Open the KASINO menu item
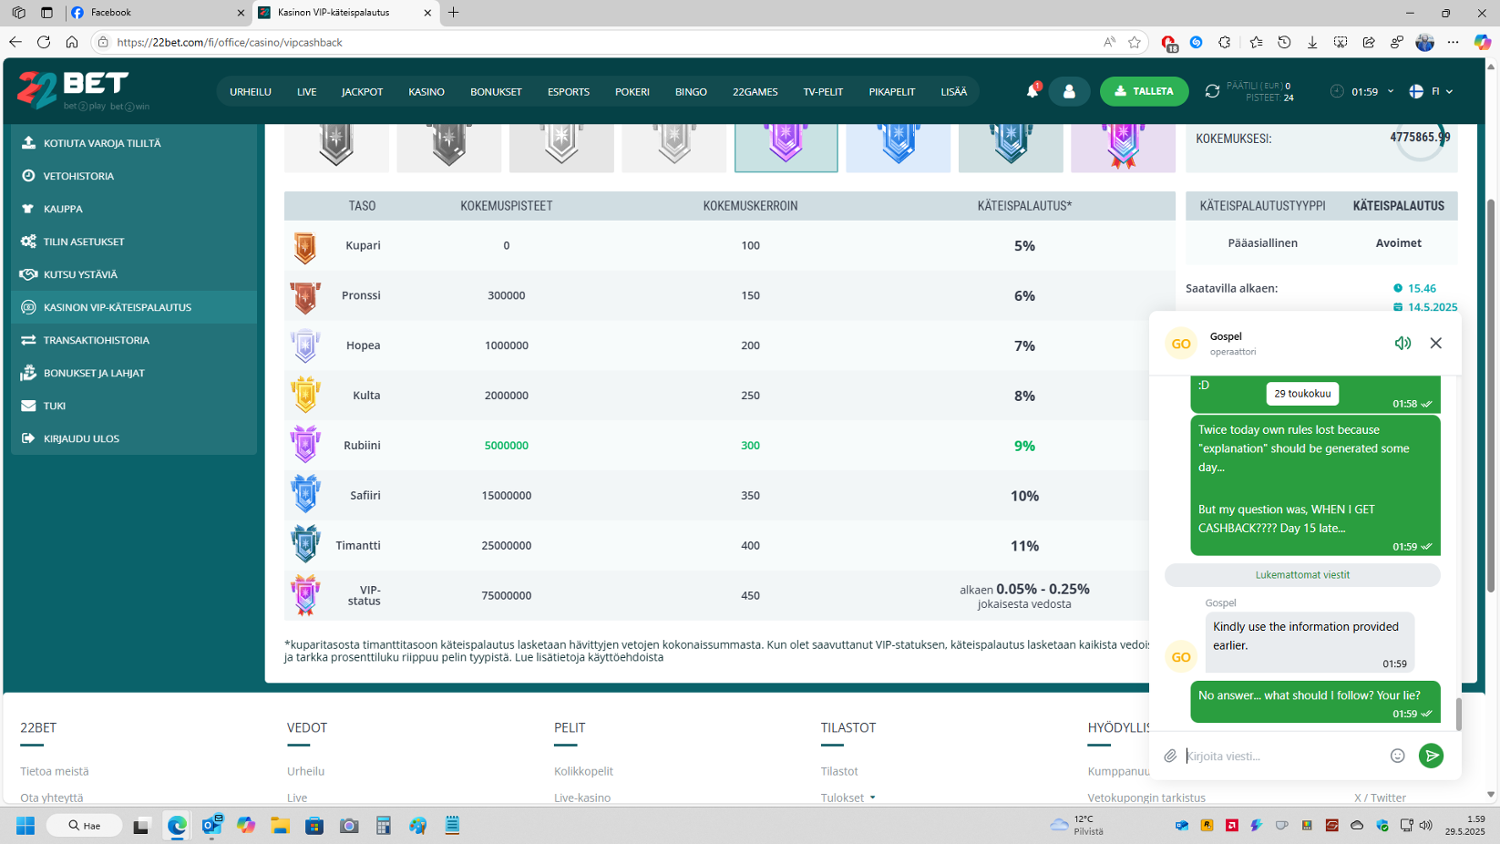Screen dimensions: 1500x844 point(426,92)
